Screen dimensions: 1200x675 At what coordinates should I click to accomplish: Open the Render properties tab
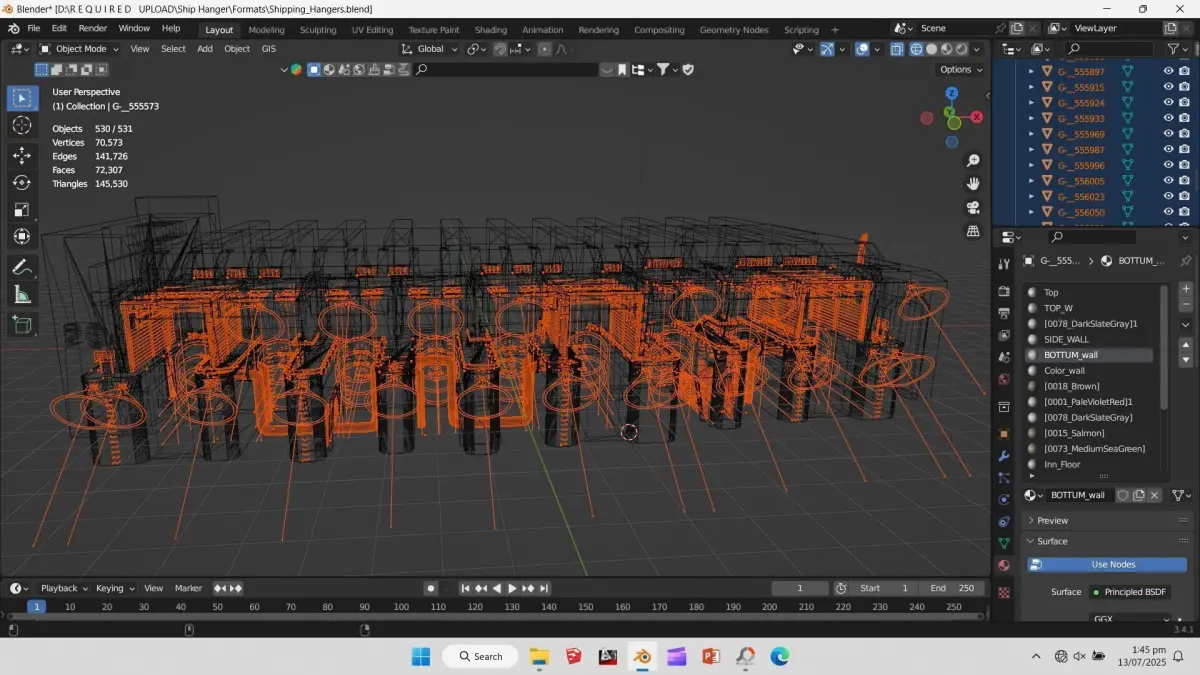pos(1004,291)
